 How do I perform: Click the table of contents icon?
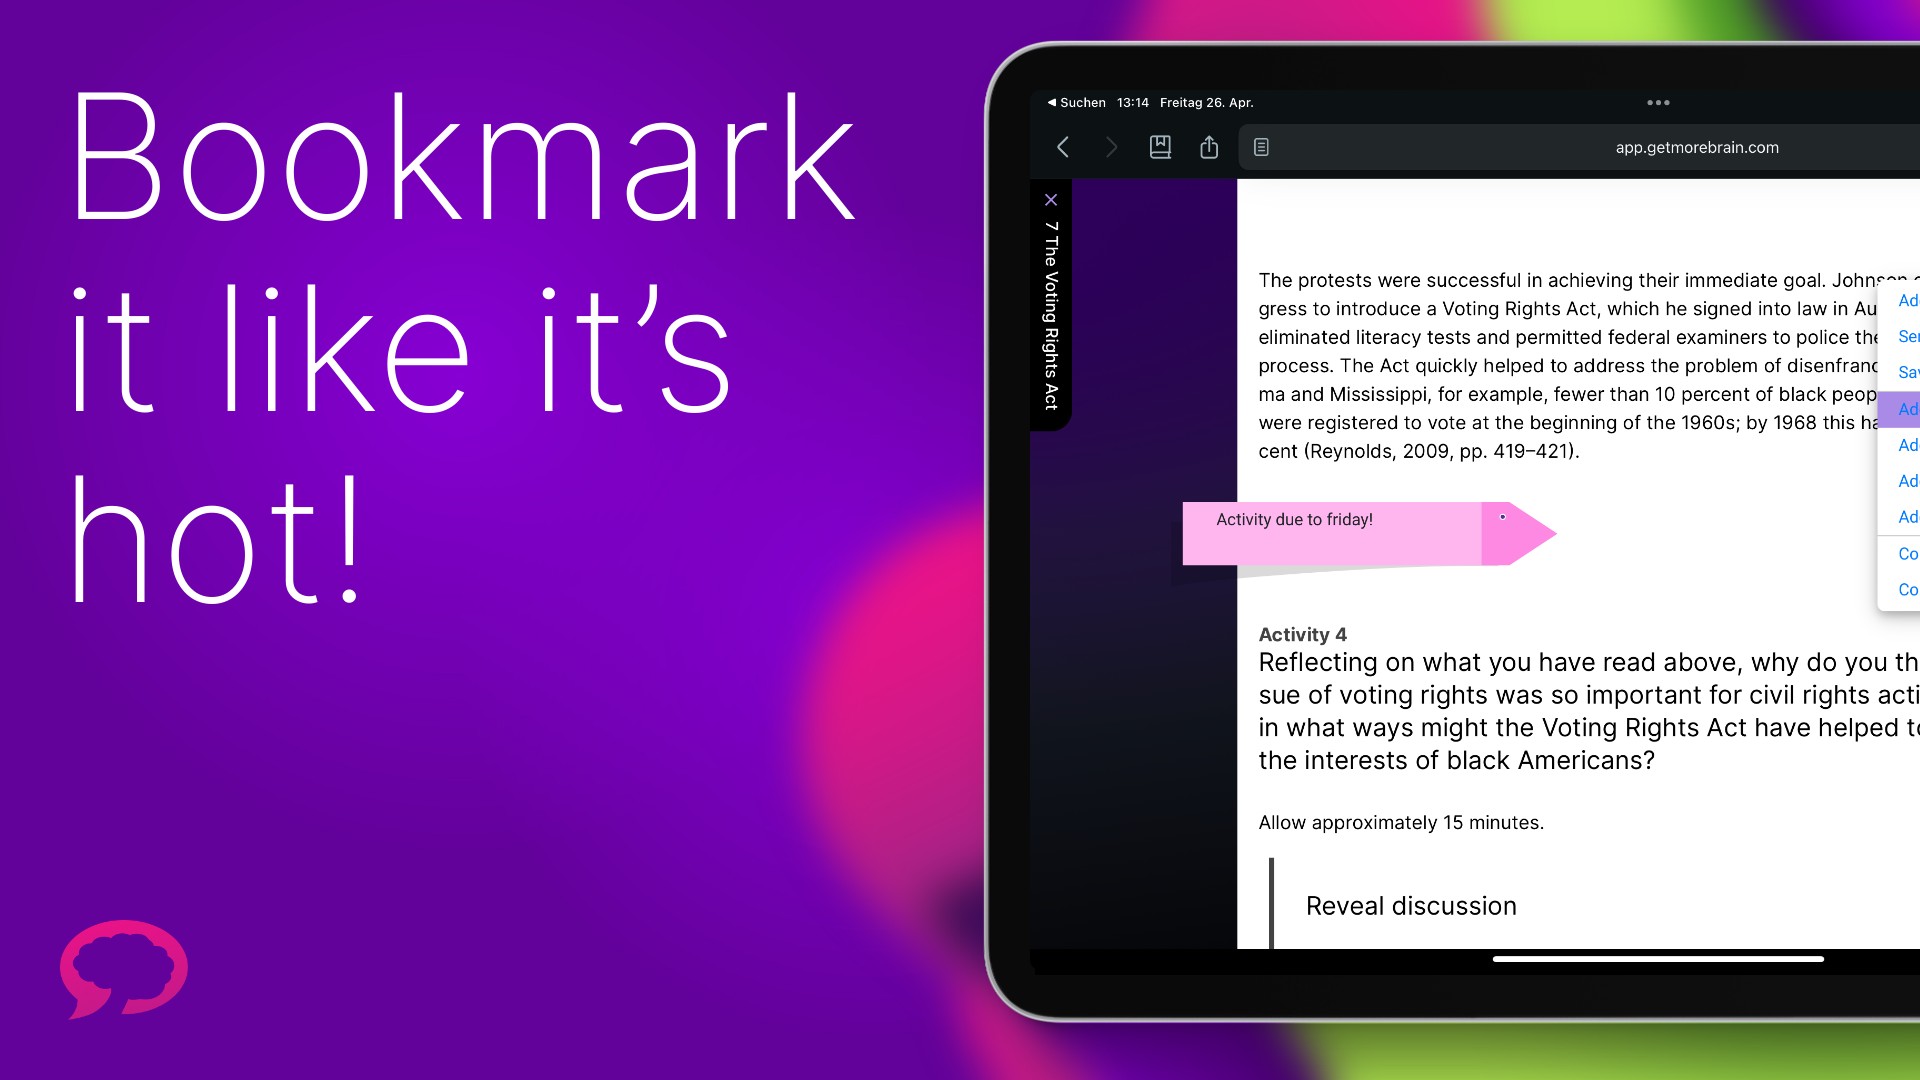1262,146
